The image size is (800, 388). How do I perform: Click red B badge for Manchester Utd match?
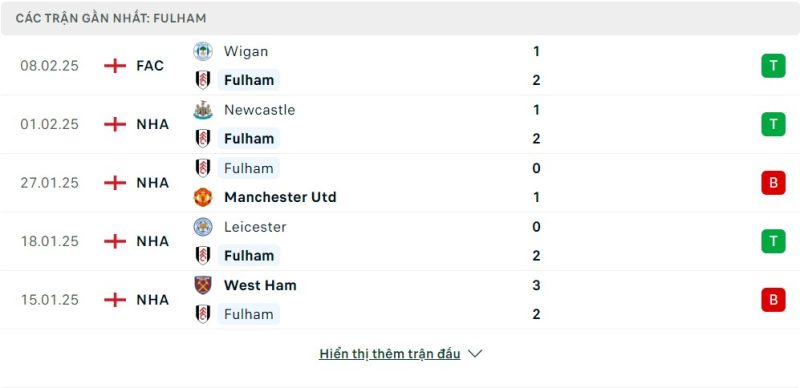(x=773, y=183)
